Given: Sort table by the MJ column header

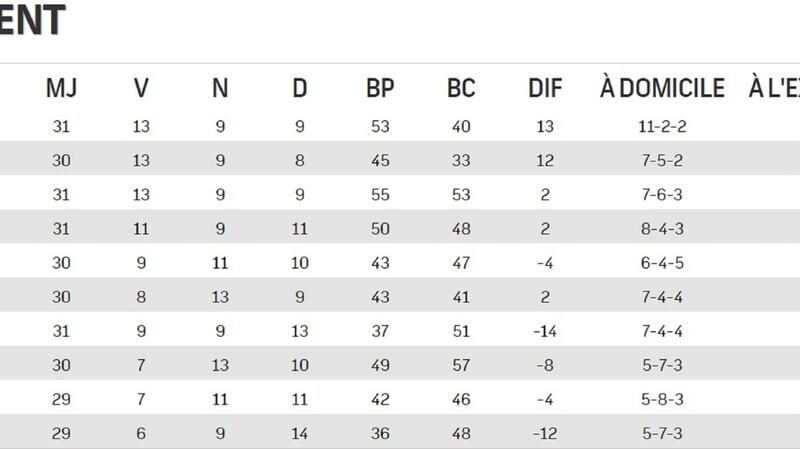Looking at the screenshot, I should point(61,88).
